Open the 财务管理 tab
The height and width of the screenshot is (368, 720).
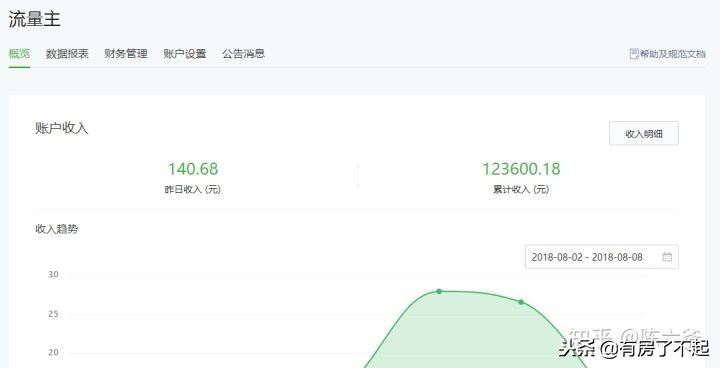click(126, 54)
